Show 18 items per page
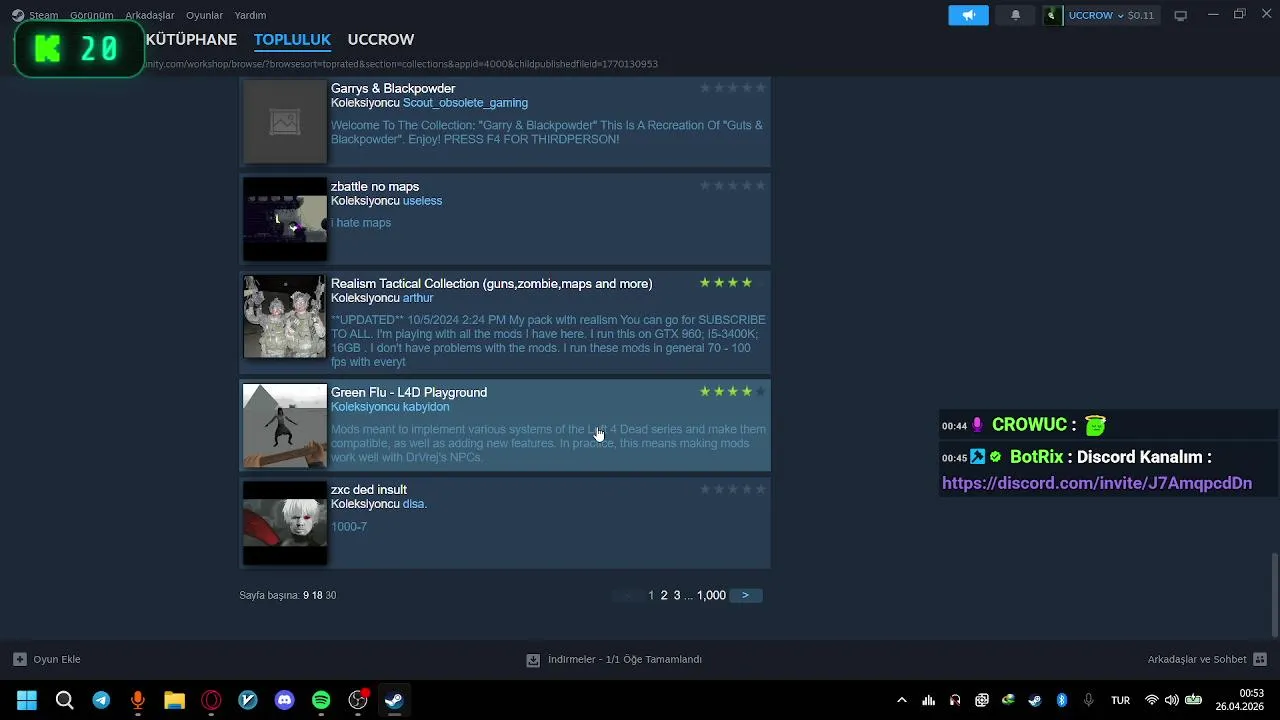Image resolution: width=1280 pixels, height=720 pixels. [317, 595]
